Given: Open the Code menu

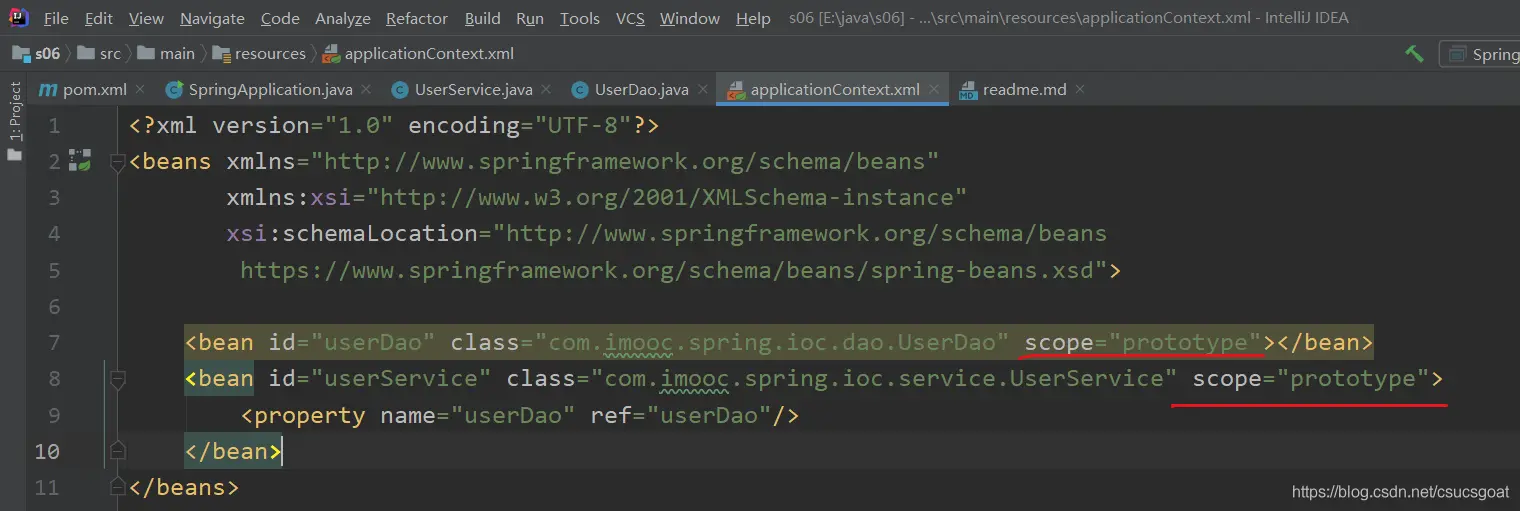Looking at the screenshot, I should [x=280, y=18].
